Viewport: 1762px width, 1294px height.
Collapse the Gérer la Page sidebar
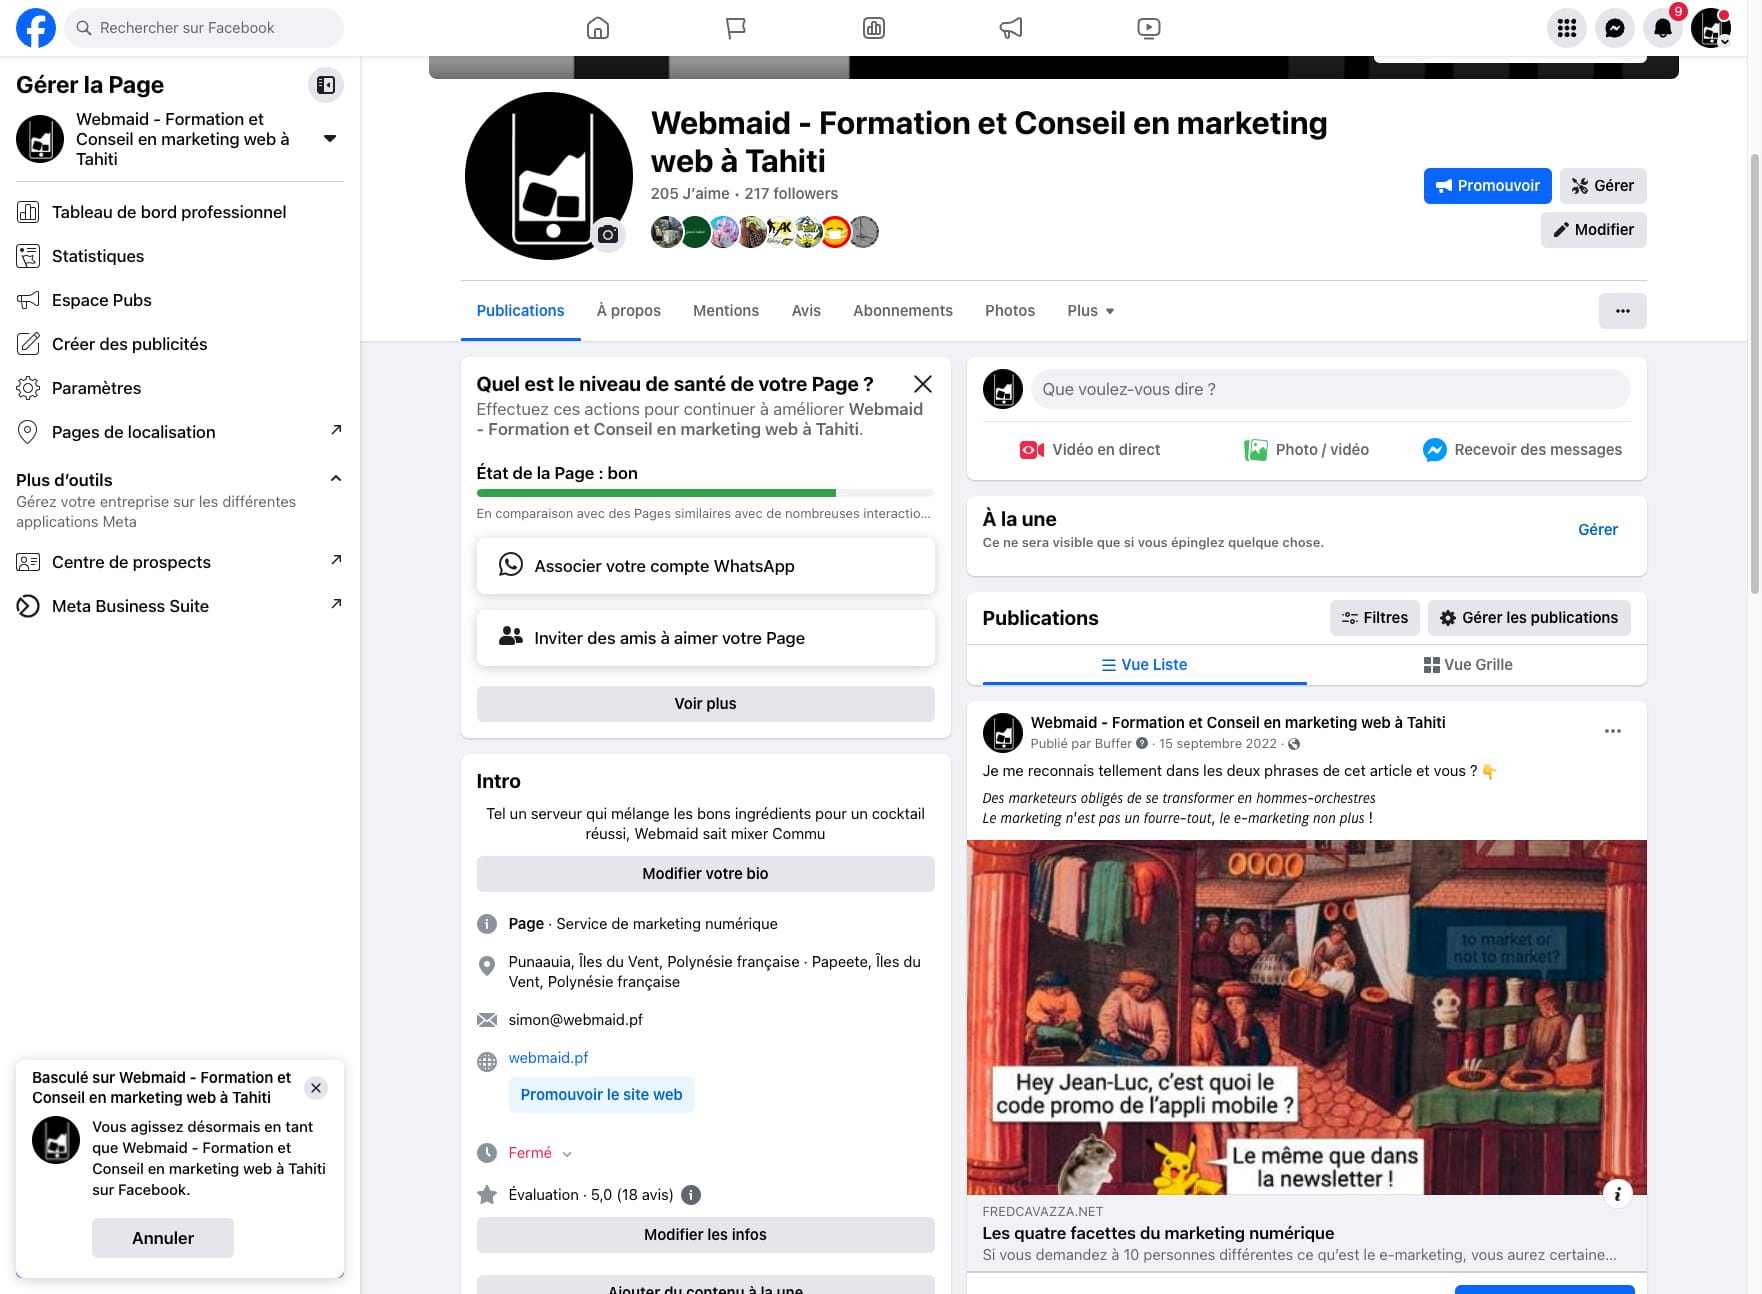tap(326, 85)
